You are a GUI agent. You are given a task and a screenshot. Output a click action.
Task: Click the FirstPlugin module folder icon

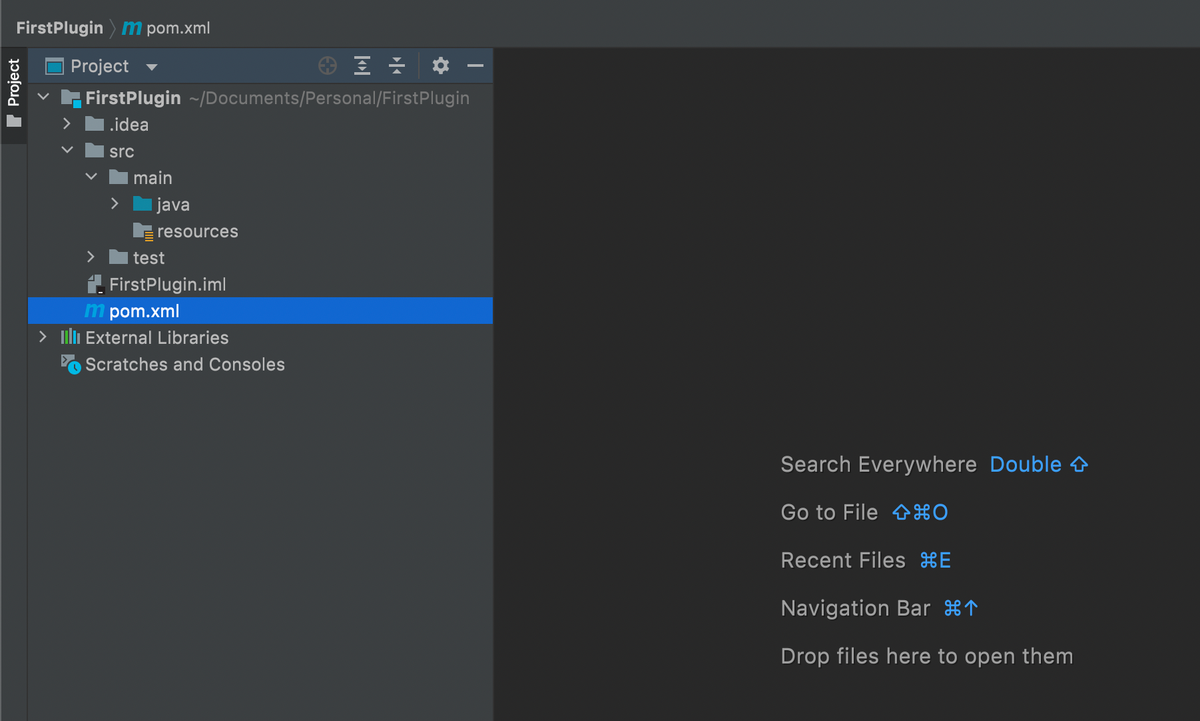click(71, 98)
